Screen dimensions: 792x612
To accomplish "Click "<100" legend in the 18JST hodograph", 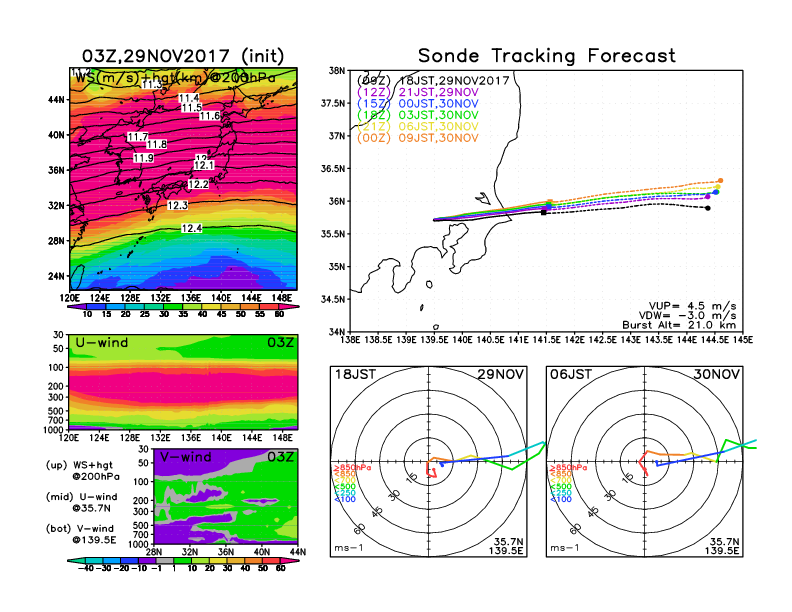I will pos(345,499).
